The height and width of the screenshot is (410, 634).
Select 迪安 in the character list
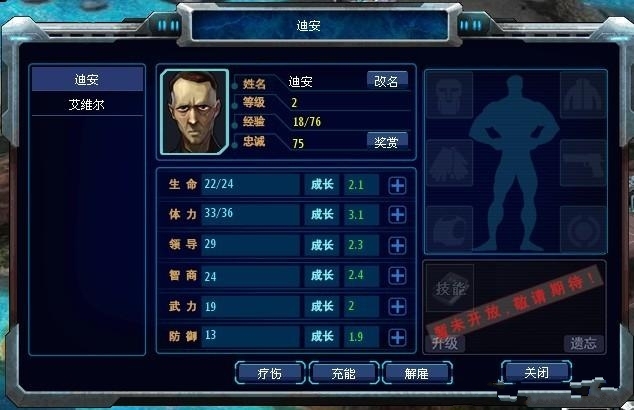pos(87,79)
